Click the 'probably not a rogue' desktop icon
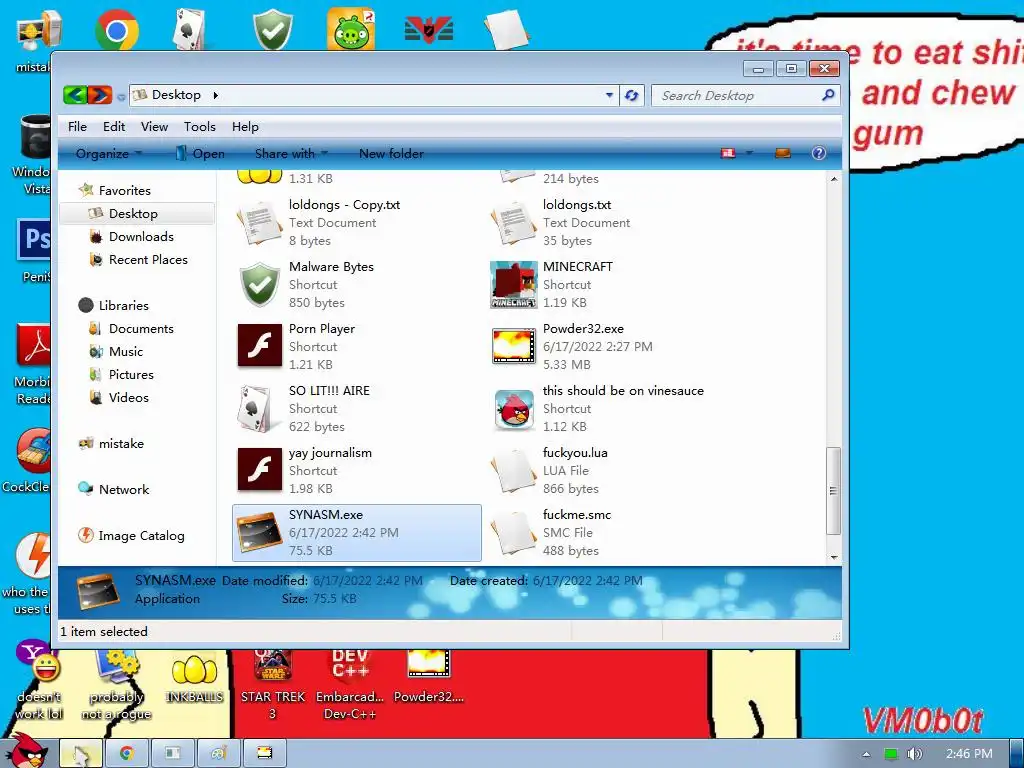1024x768 pixels. tap(116, 686)
